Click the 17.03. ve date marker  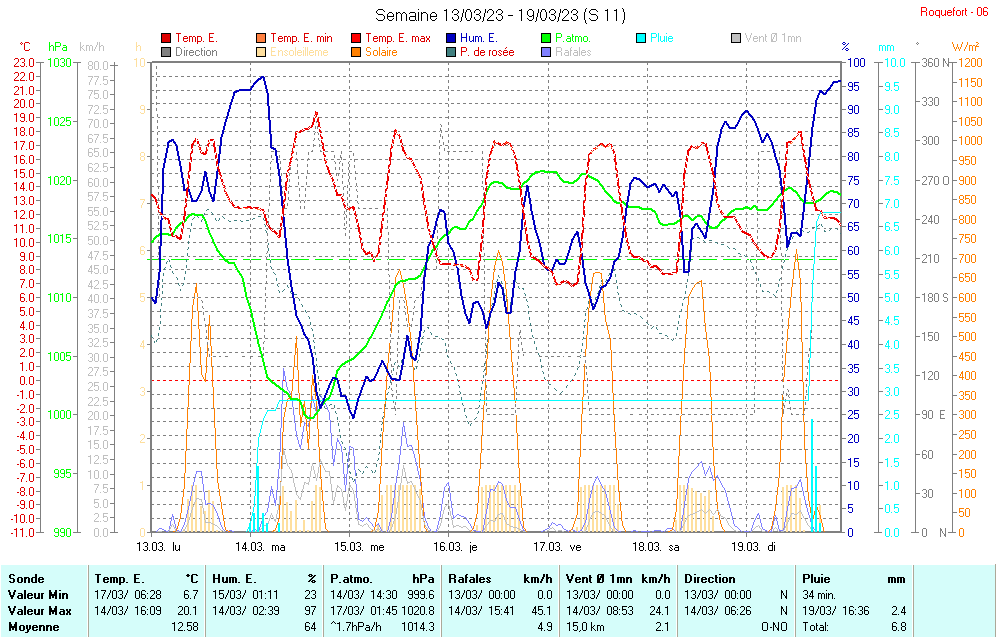click(x=557, y=547)
